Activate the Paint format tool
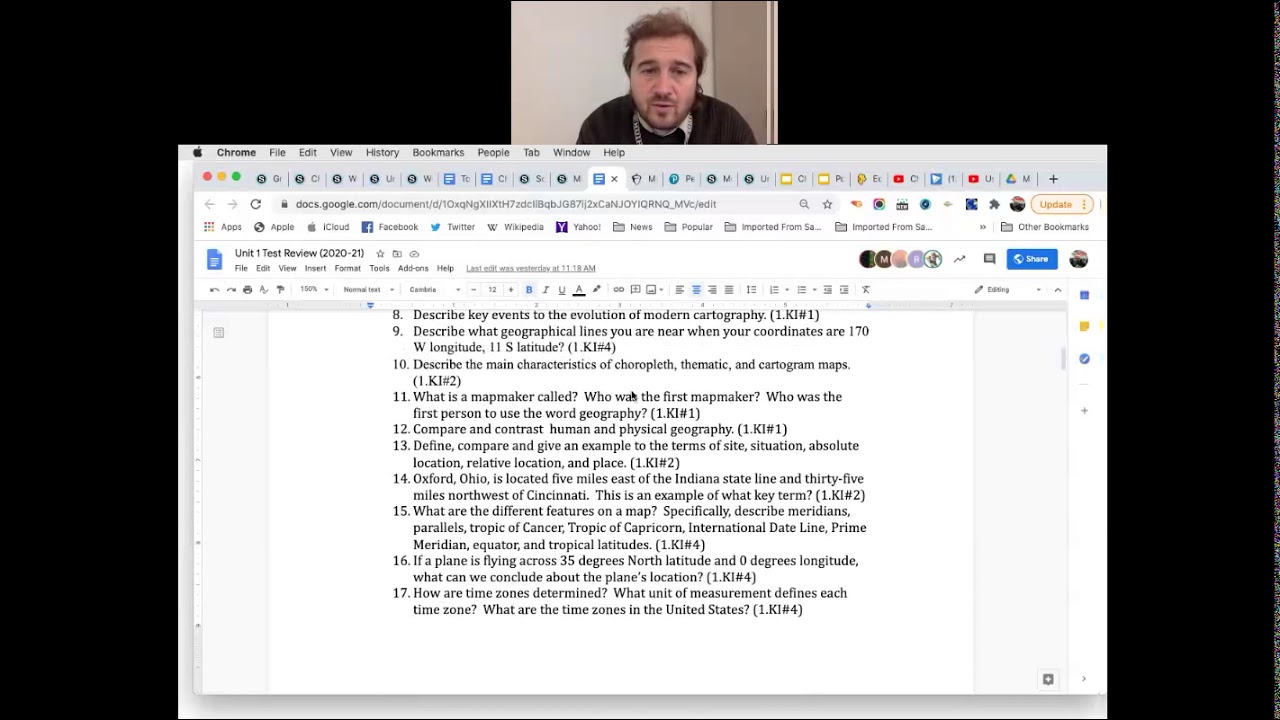Viewport: 1280px width, 720px height. 280,290
